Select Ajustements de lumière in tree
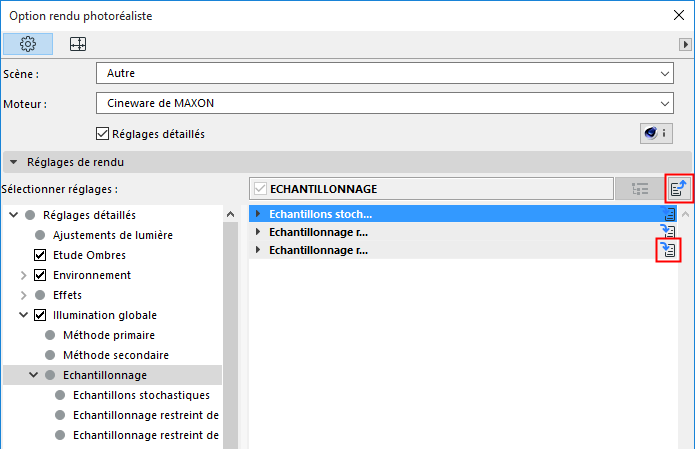The image size is (695, 449). point(113,235)
